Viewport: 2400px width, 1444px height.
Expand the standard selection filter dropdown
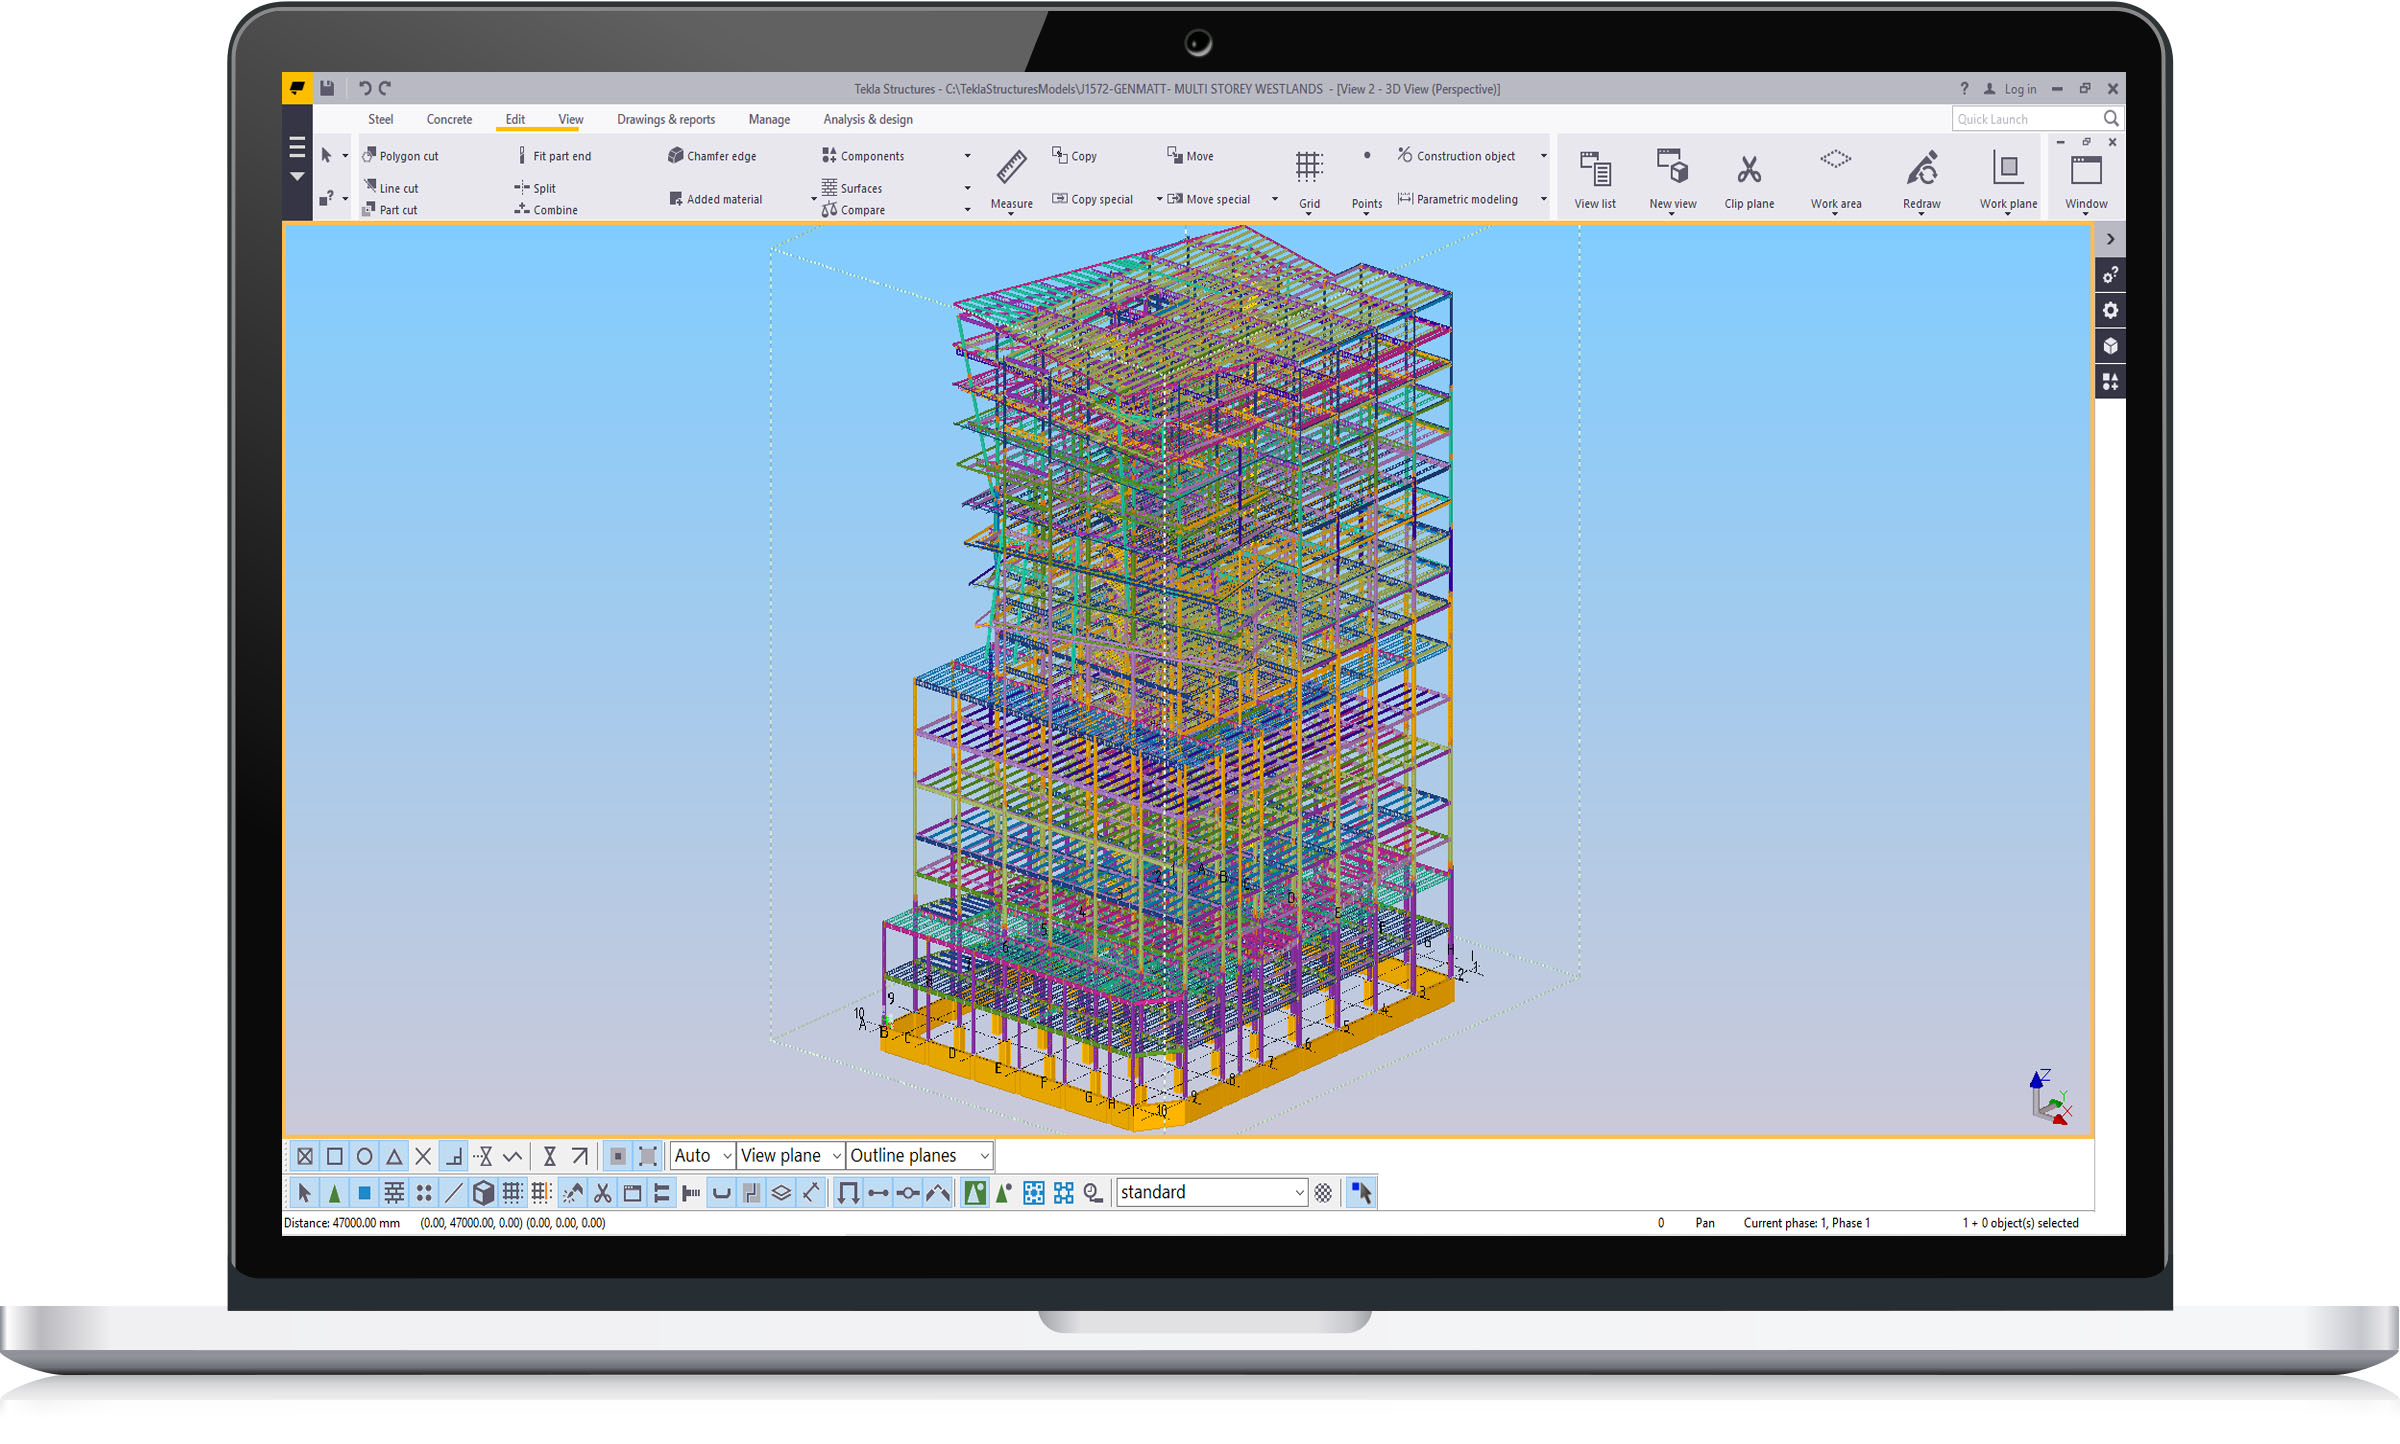pos(1299,1192)
